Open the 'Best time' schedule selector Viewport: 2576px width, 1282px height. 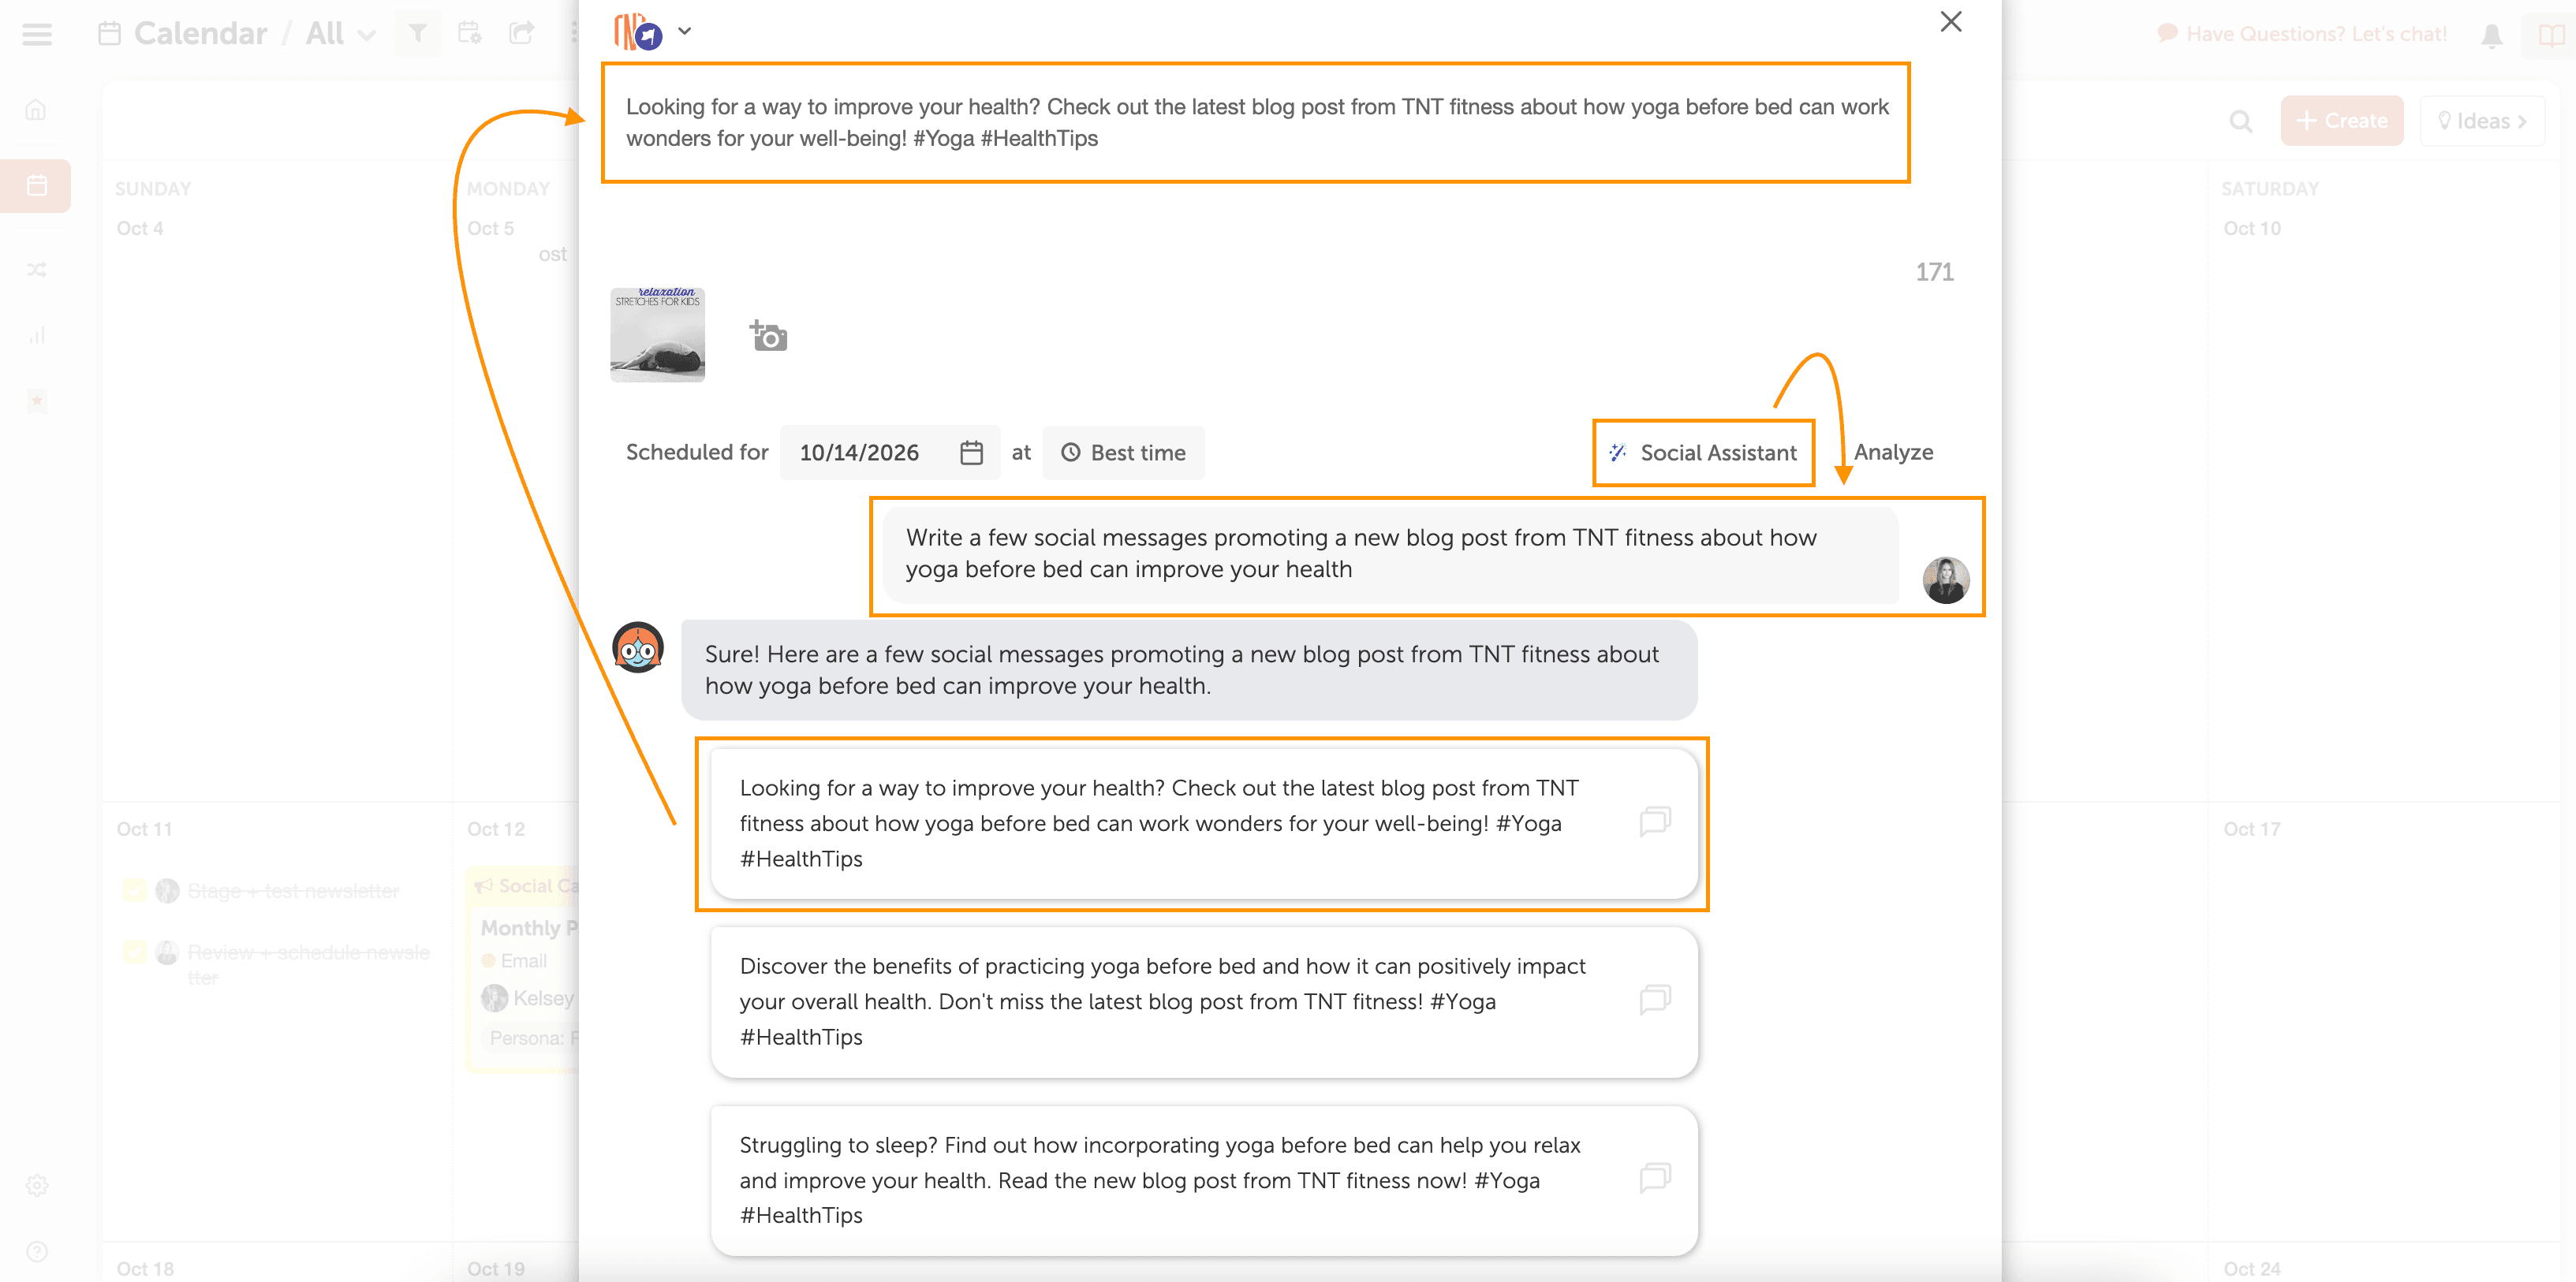tap(1123, 453)
